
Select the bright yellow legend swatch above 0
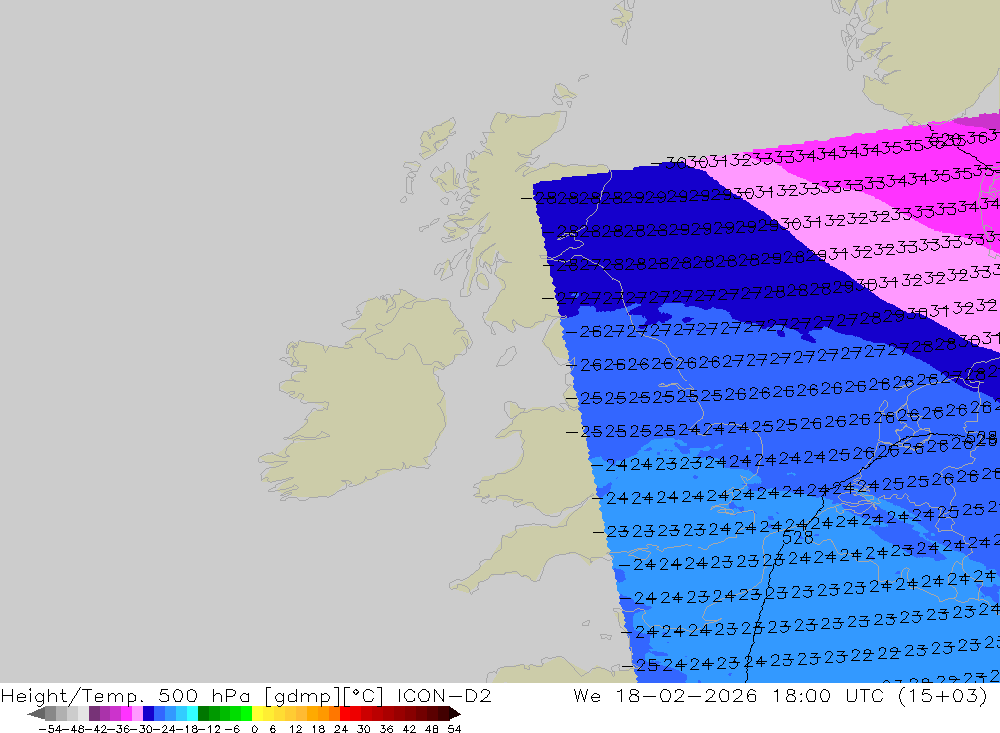point(258,714)
